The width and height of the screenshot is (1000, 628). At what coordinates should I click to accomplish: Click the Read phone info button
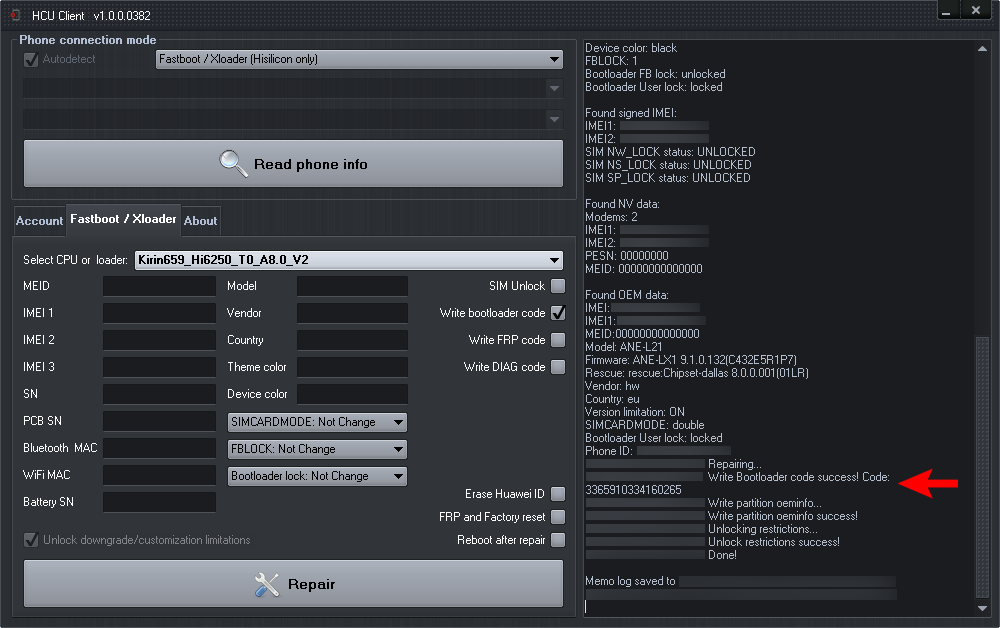[293, 164]
